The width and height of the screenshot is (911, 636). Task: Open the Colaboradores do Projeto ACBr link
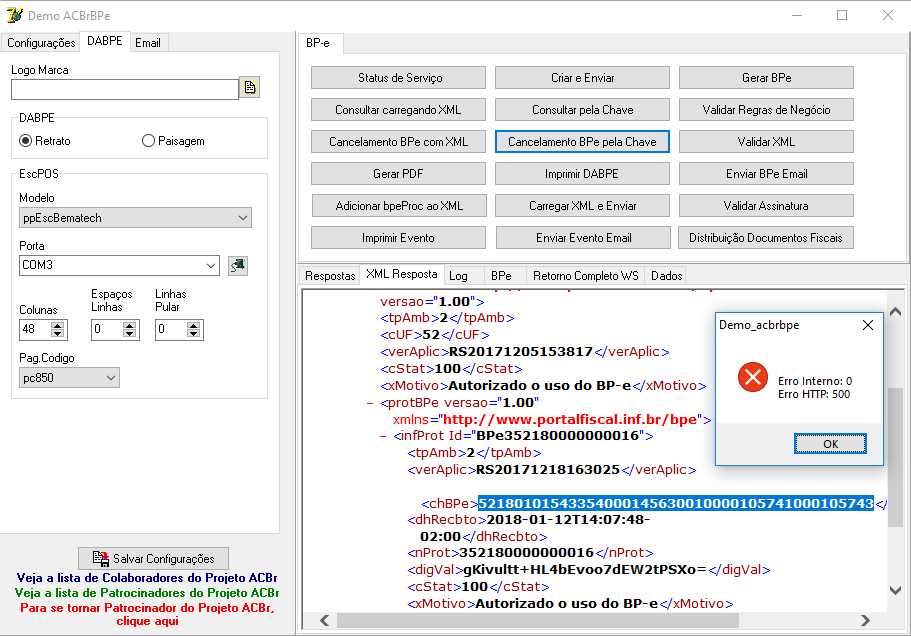click(147, 578)
